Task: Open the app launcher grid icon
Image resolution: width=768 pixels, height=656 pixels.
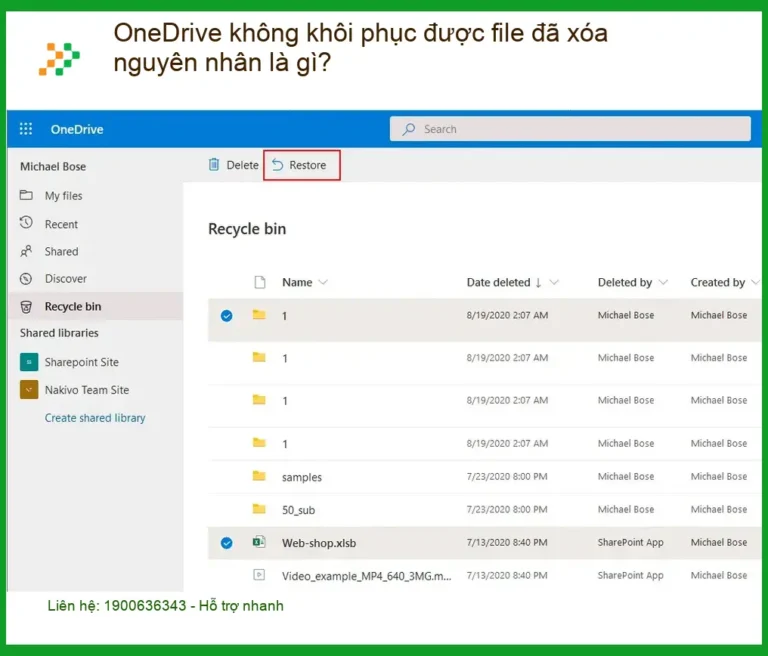Action: coord(25,129)
